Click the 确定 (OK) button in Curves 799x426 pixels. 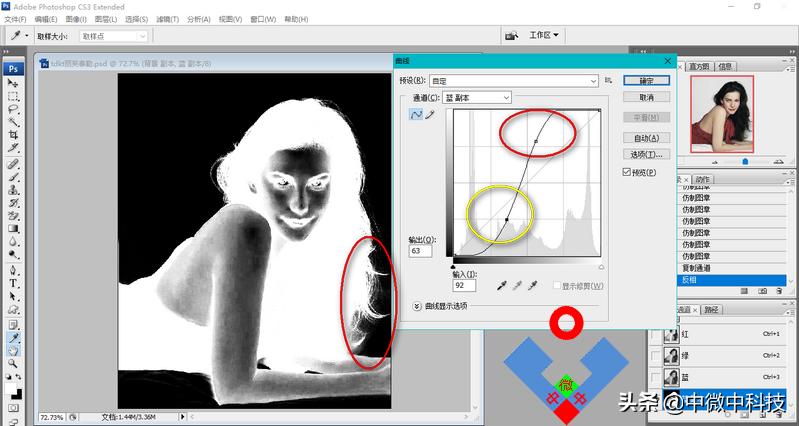(x=645, y=80)
